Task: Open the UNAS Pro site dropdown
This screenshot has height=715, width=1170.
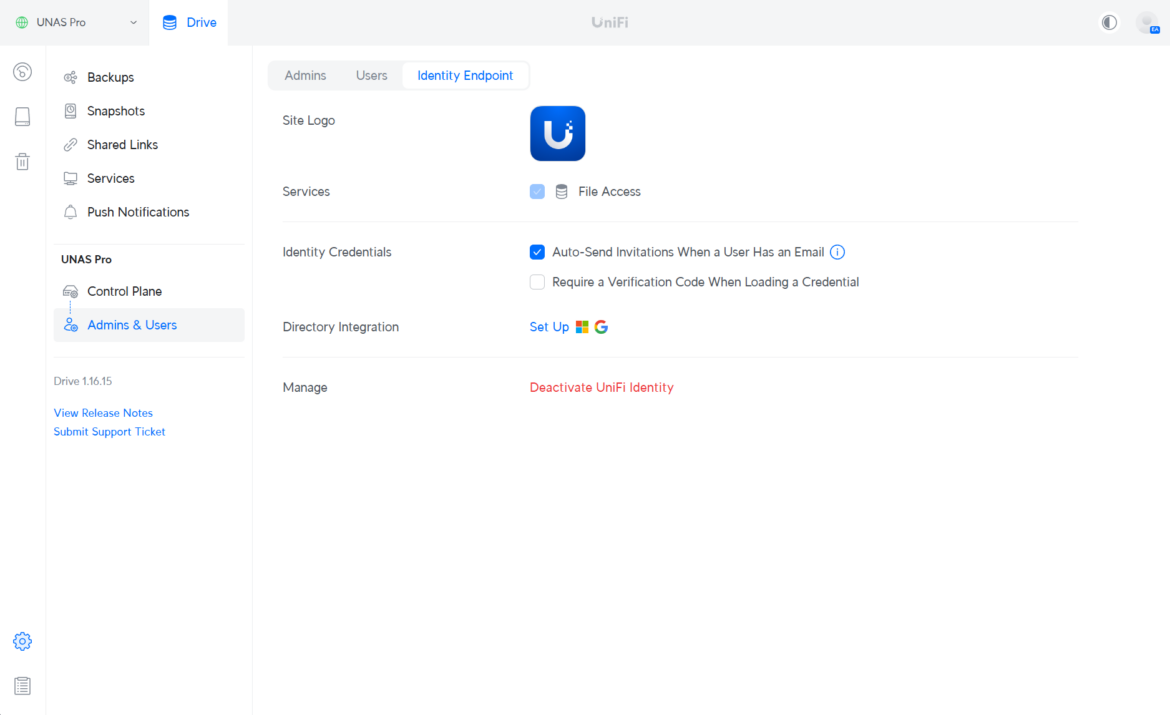Action: 75,22
